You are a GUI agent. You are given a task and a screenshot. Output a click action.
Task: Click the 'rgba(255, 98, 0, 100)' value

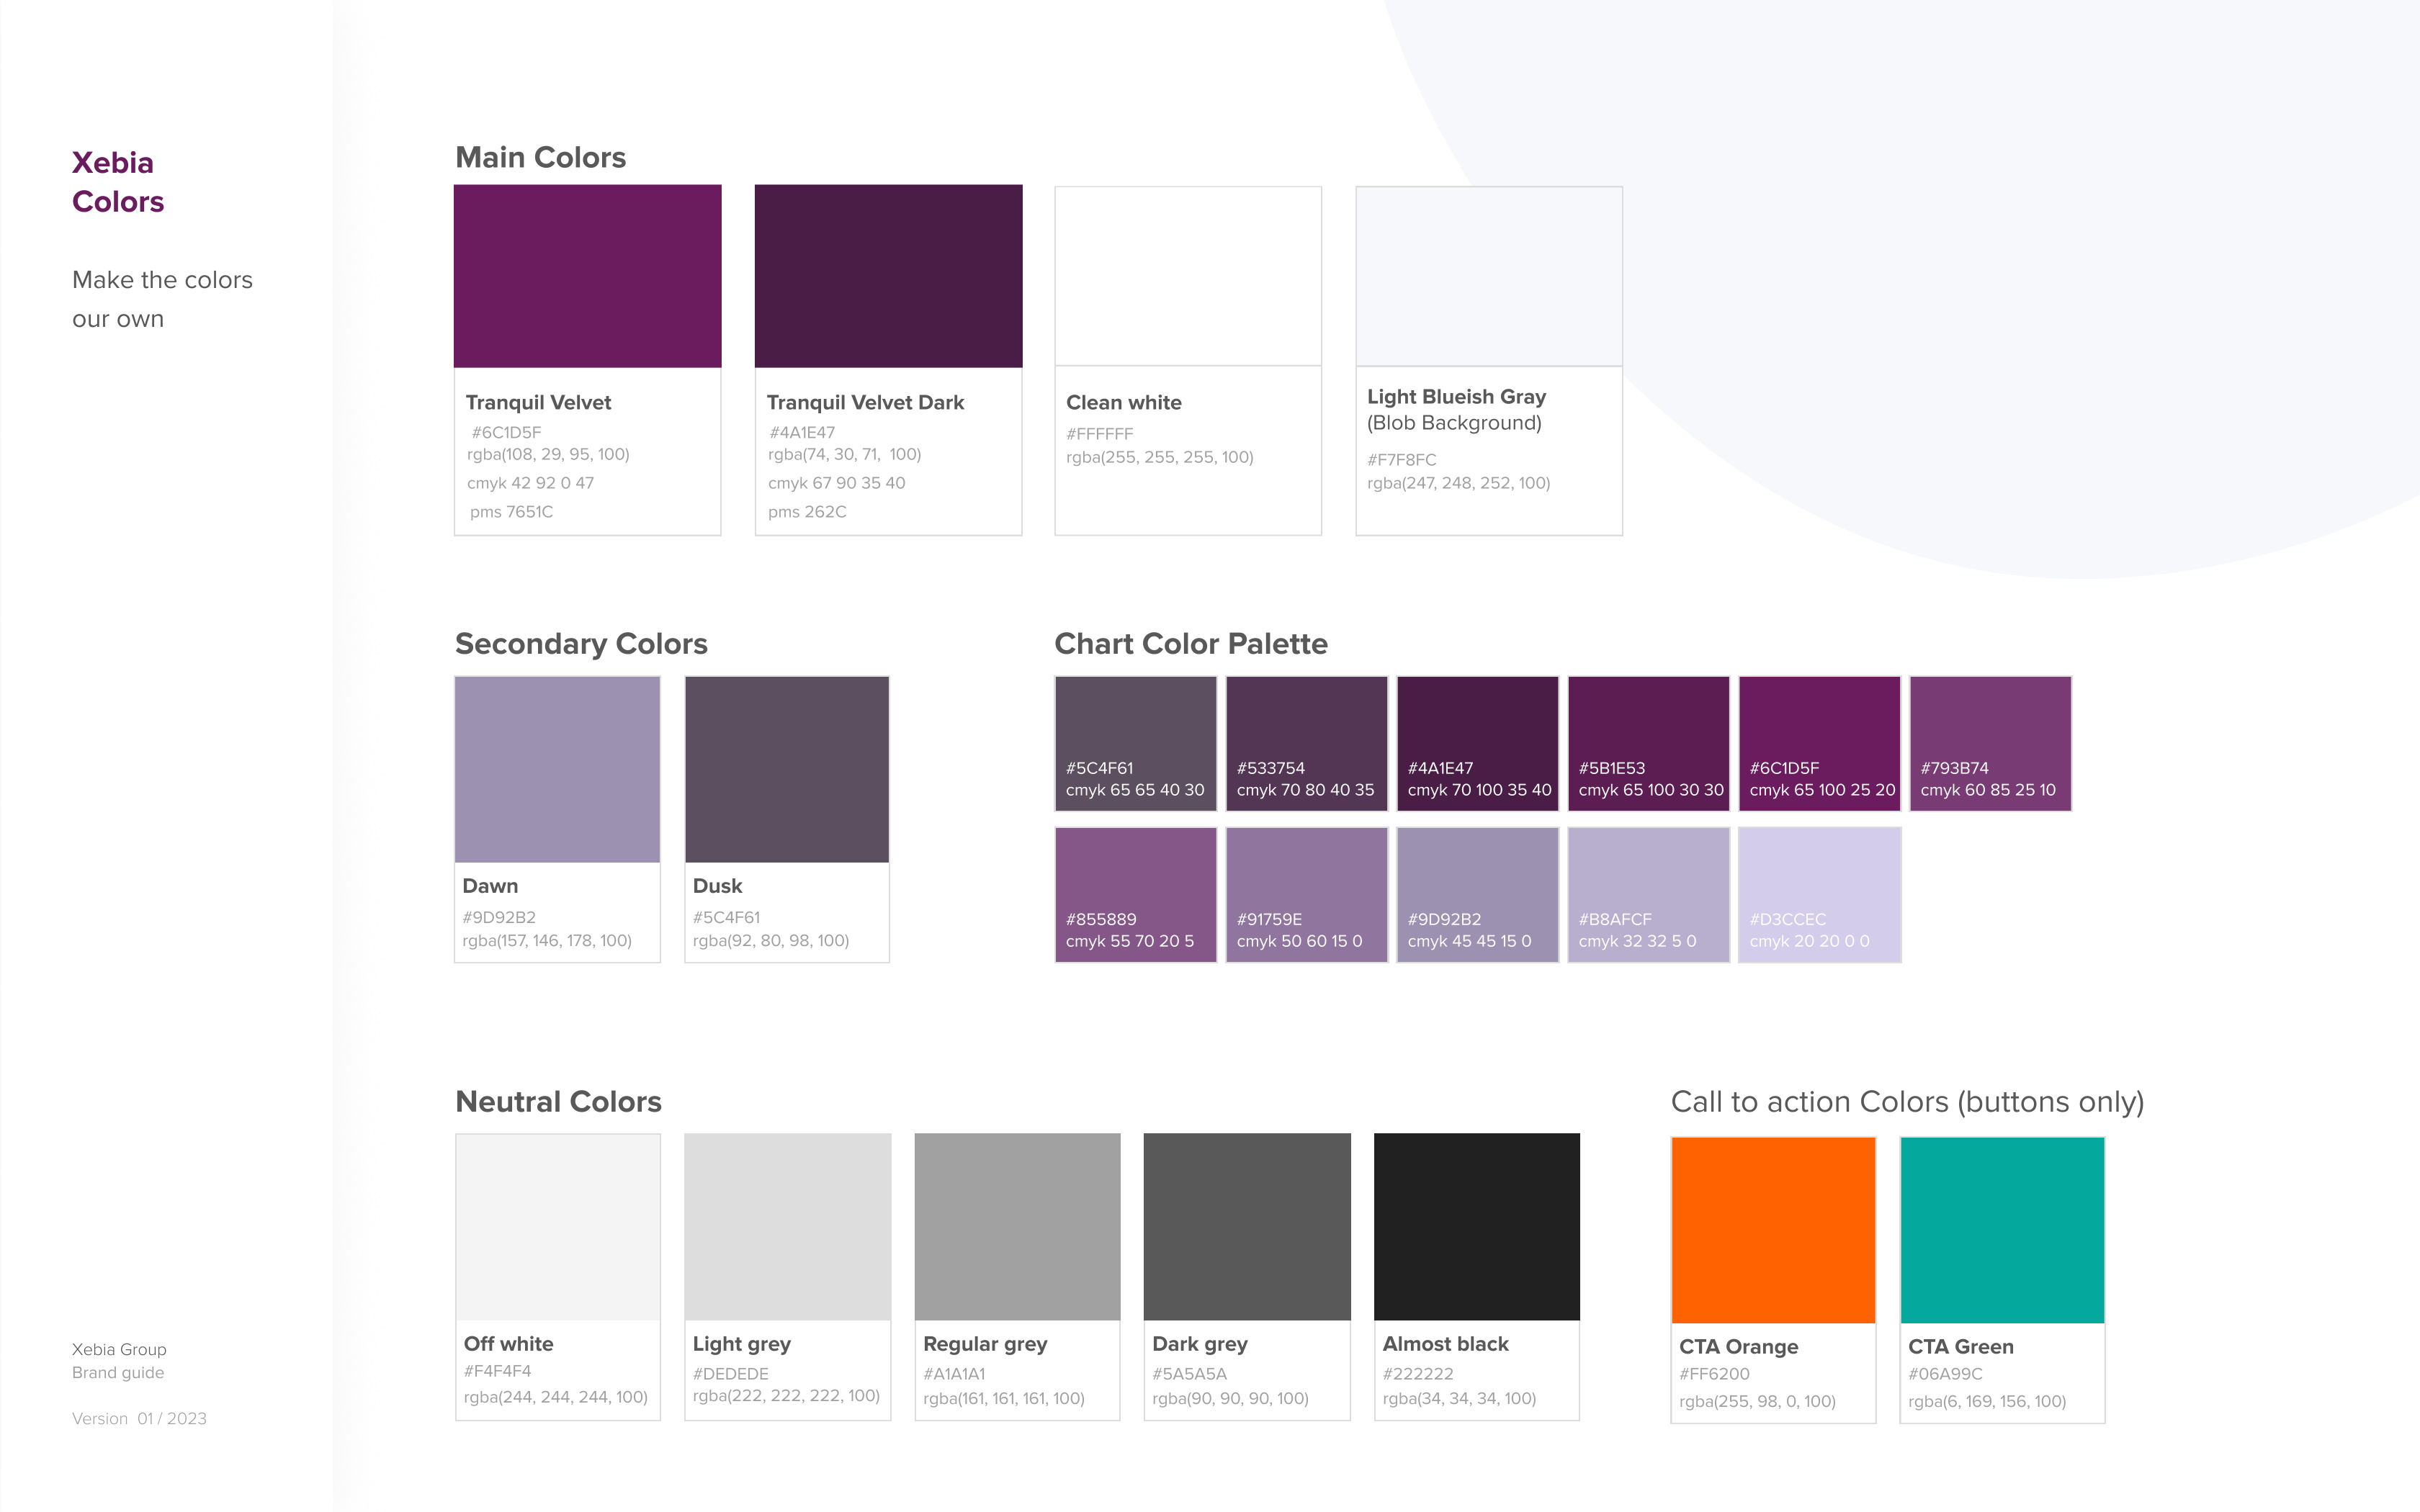point(1757,1402)
